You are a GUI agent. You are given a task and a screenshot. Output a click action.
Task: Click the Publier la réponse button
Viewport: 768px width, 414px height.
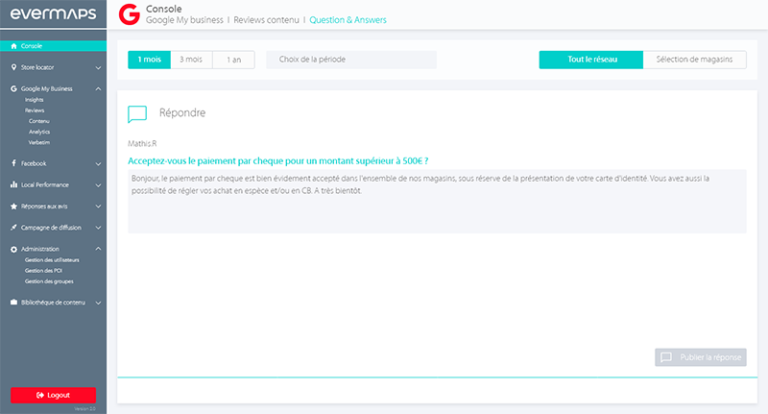click(x=700, y=357)
